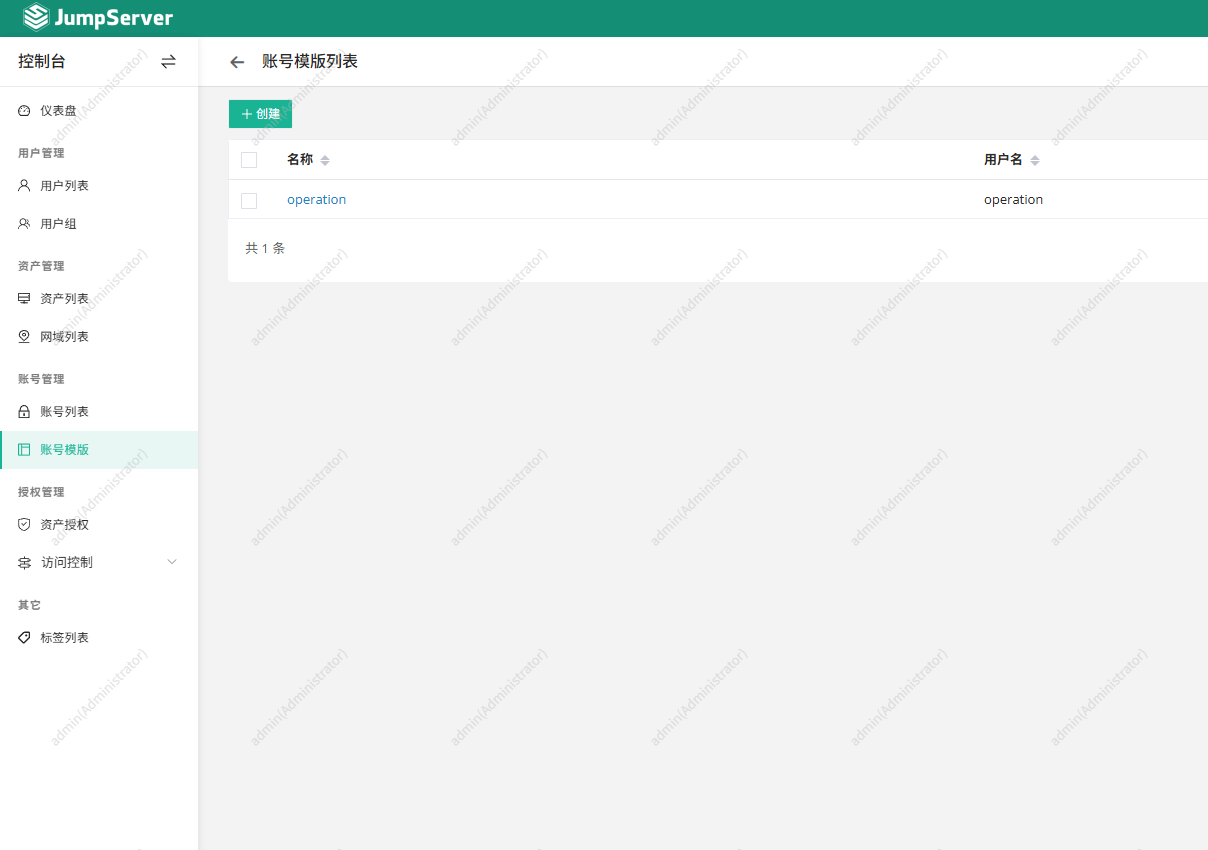Viewport: 1208px width, 850px height.
Task: Click the 创建 button to create a template
Action: 260,114
